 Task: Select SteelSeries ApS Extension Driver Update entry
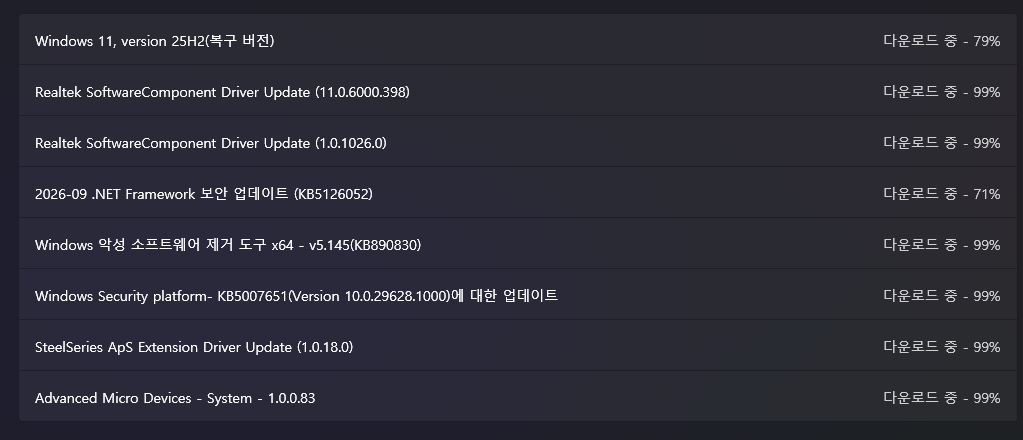(517, 347)
